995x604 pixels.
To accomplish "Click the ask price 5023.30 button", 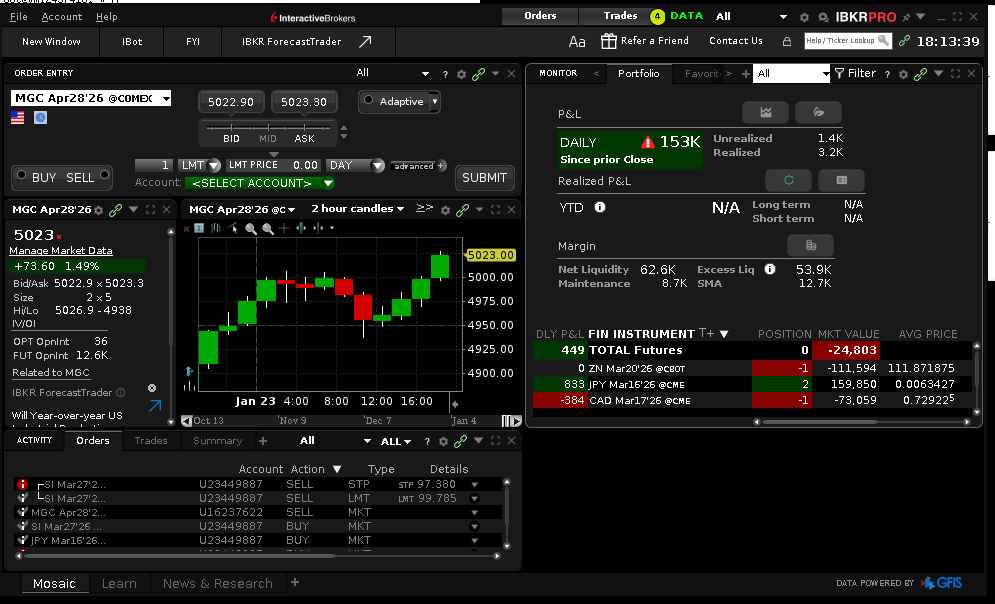I will coord(304,102).
